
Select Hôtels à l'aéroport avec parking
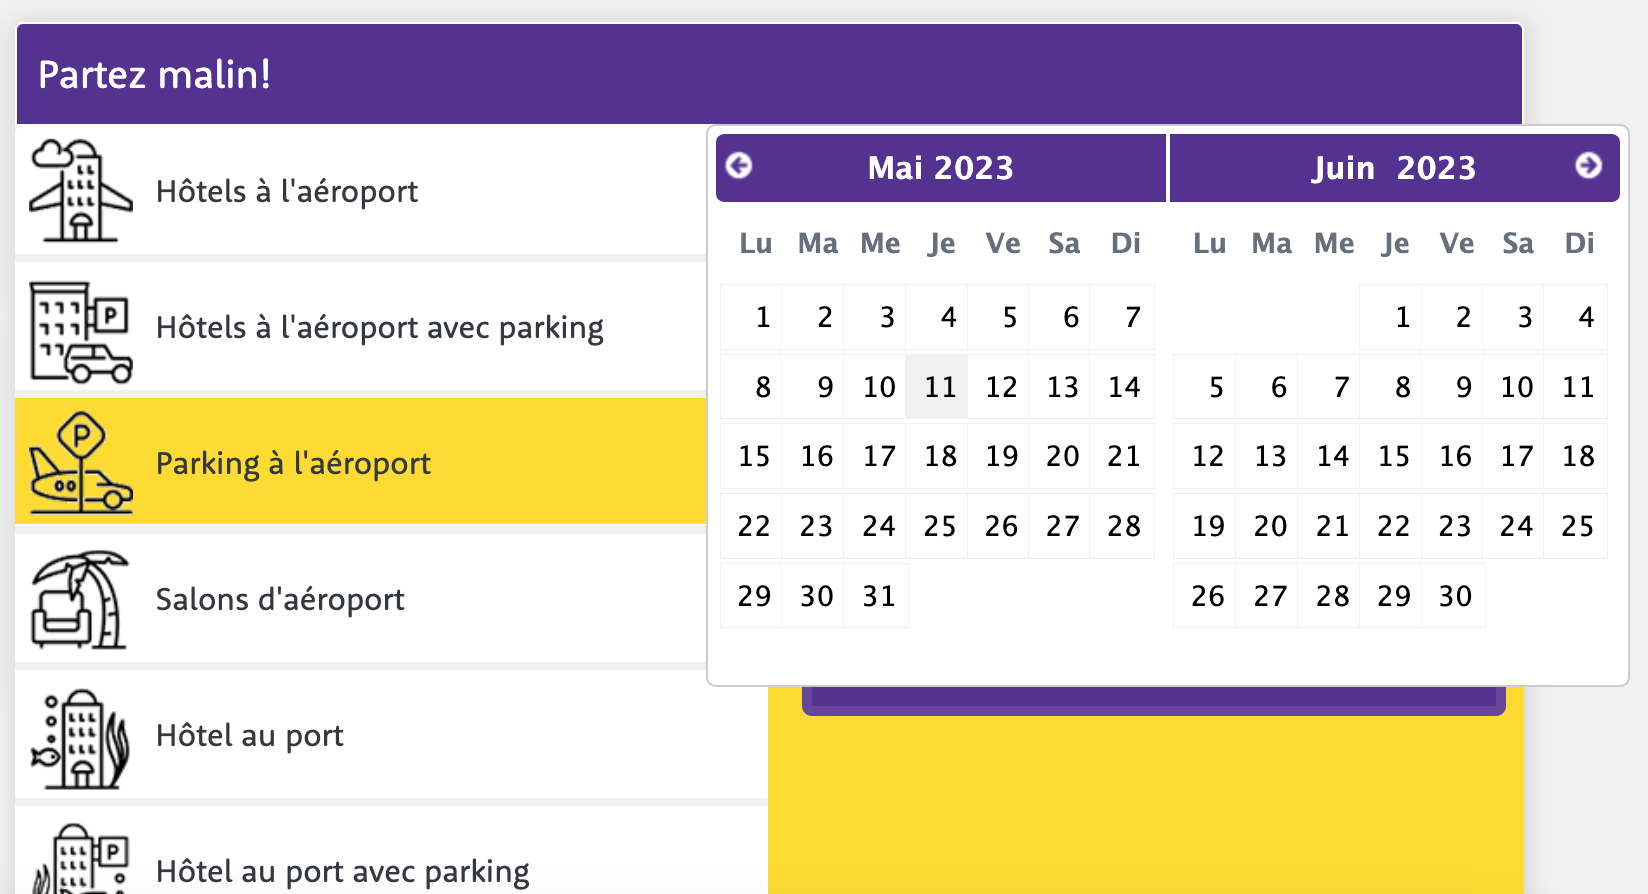pos(380,328)
